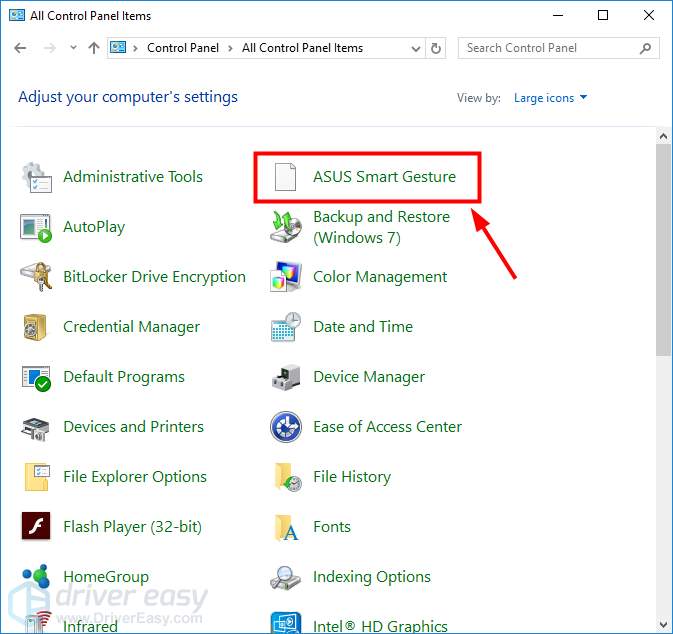The width and height of the screenshot is (673, 634).
Task: Open the Flash Player (32-bit) link
Action: click(132, 527)
